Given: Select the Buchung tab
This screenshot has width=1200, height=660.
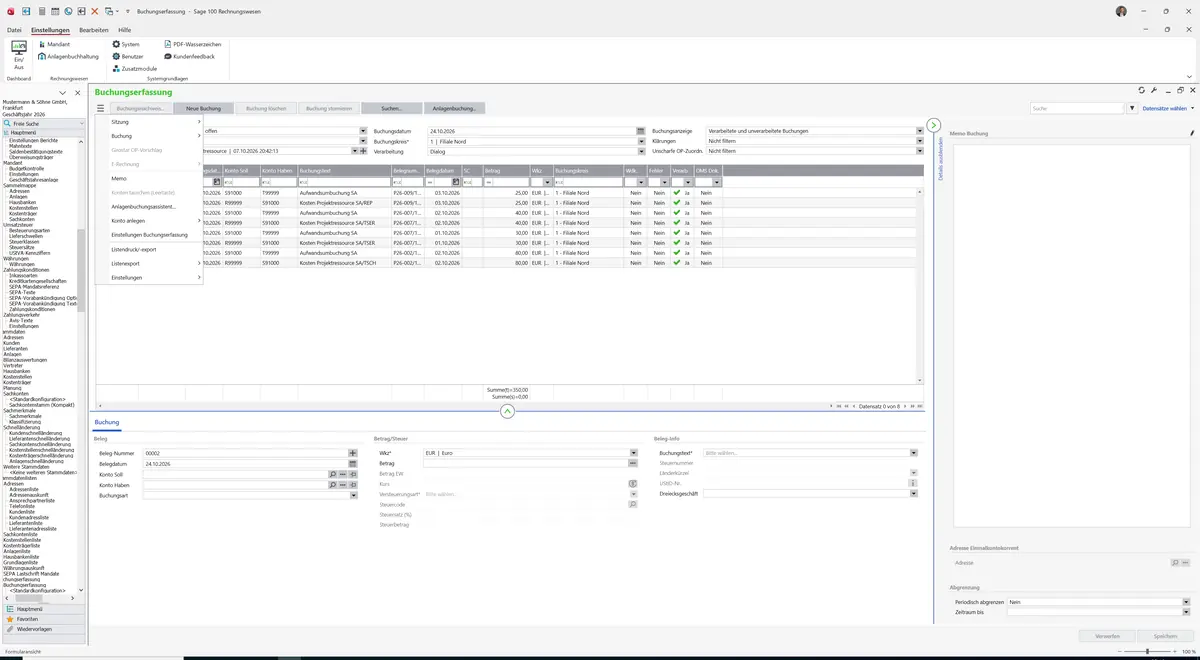Looking at the screenshot, I should point(107,422).
